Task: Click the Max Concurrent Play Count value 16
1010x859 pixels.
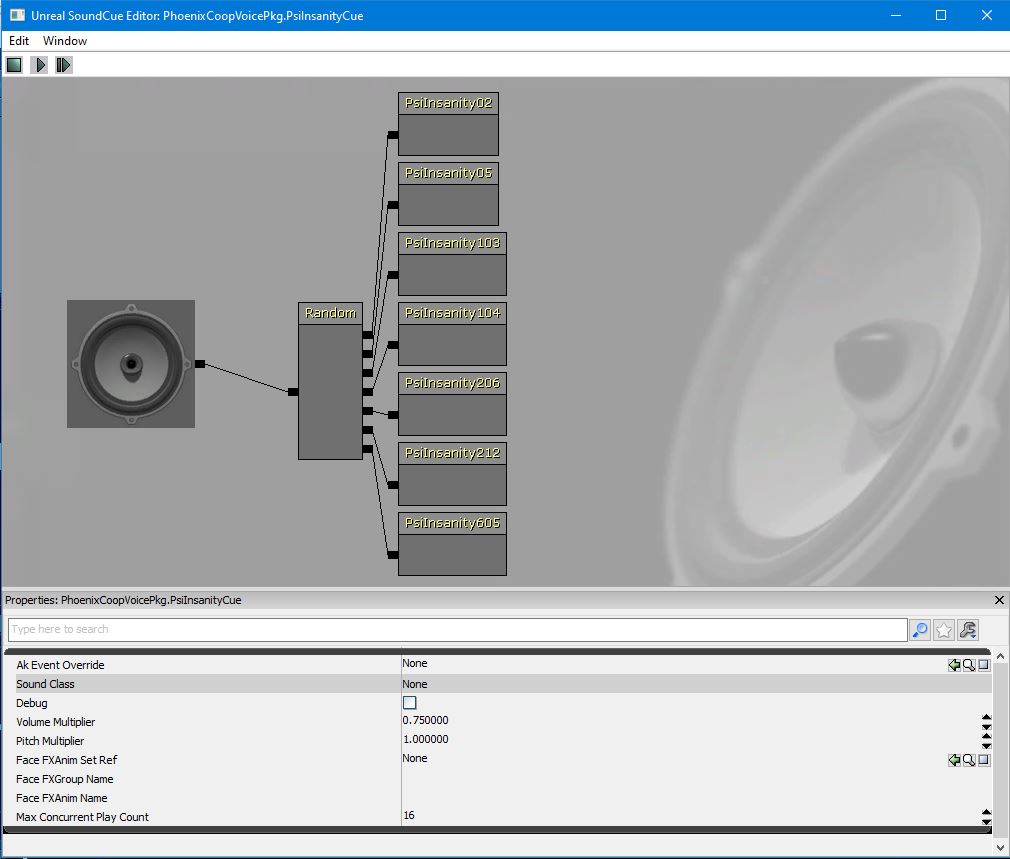Action: click(x=409, y=815)
